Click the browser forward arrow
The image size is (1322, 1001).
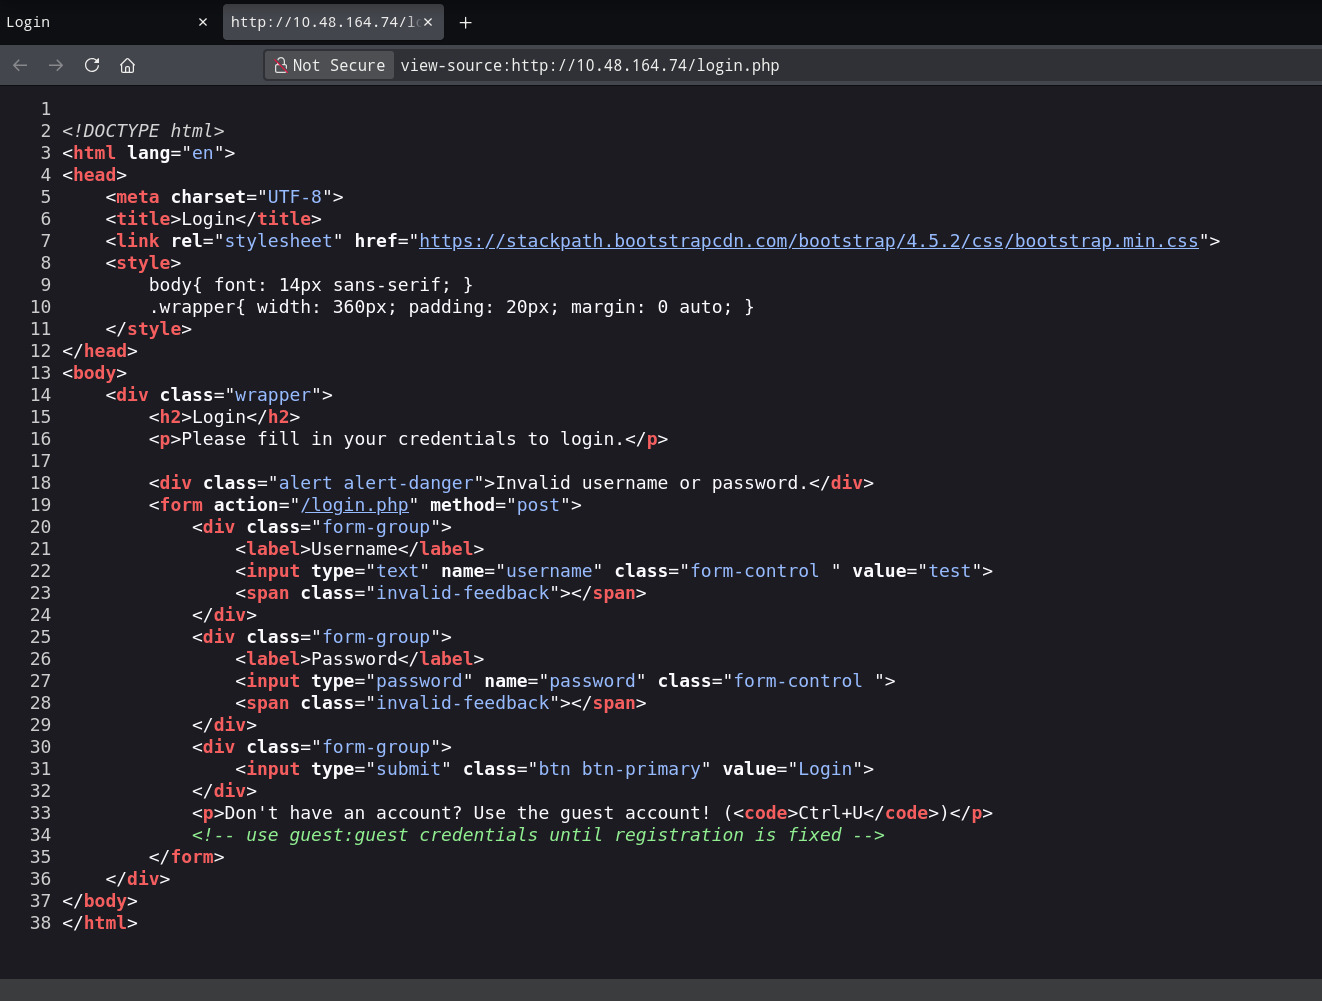click(x=56, y=65)
